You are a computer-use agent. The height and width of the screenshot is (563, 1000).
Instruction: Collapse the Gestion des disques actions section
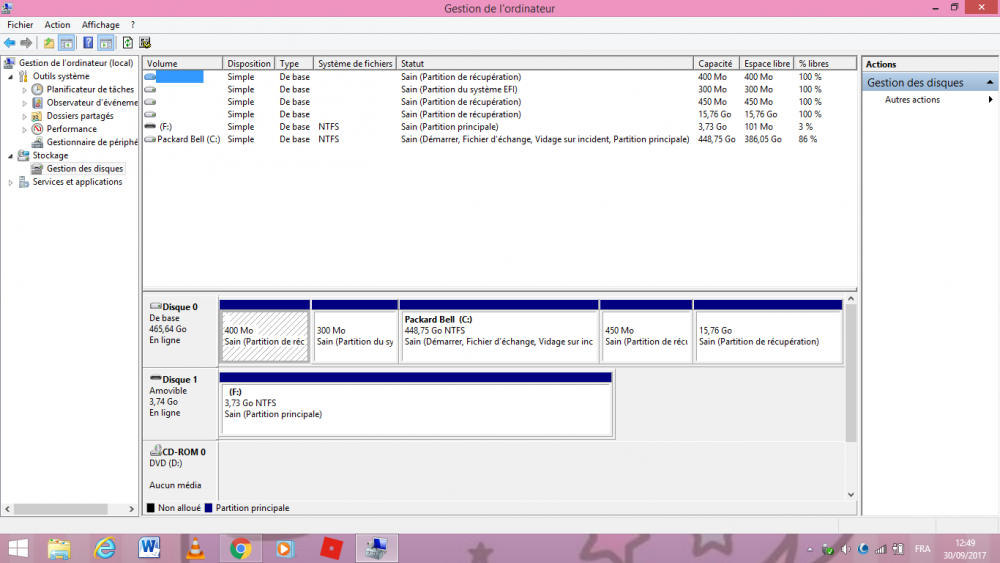tap(990, 82)
